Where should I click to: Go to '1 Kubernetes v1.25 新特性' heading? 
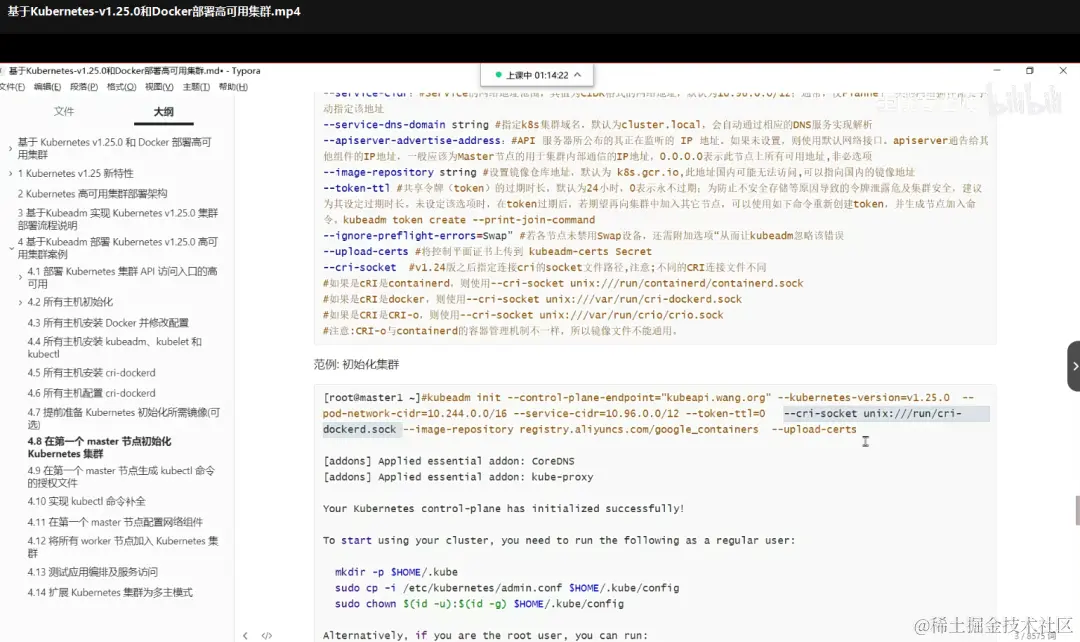pos(76,174)
